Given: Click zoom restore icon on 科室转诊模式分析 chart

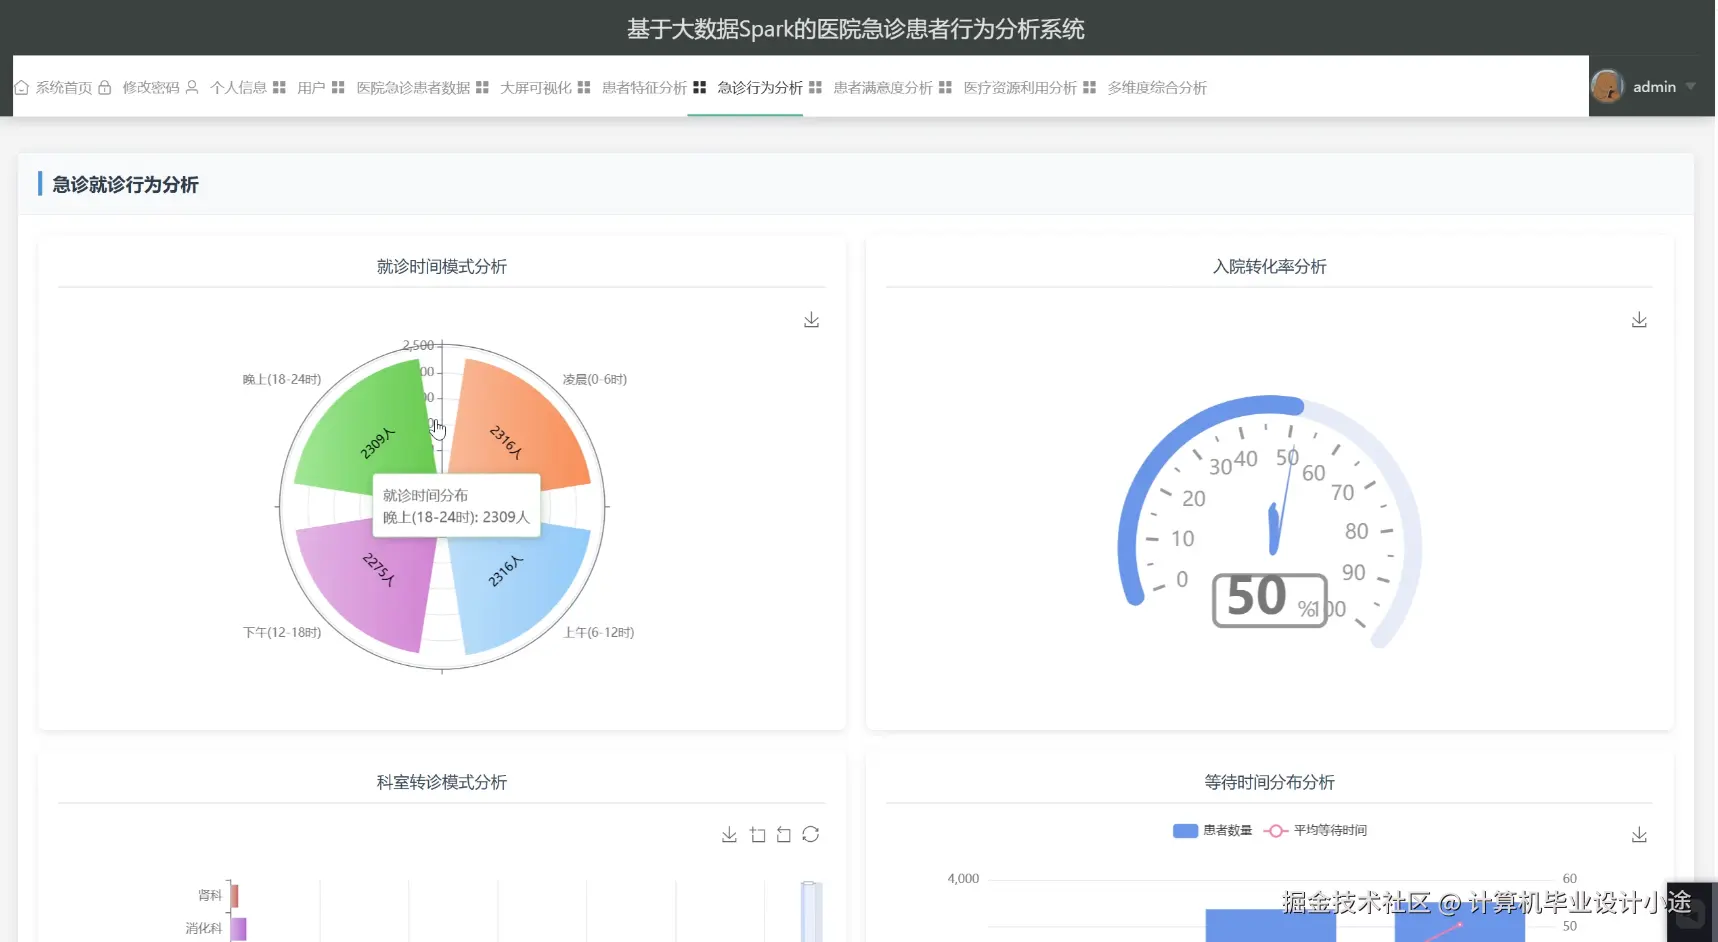Looking at the screenshot, I should pos(783,834).
